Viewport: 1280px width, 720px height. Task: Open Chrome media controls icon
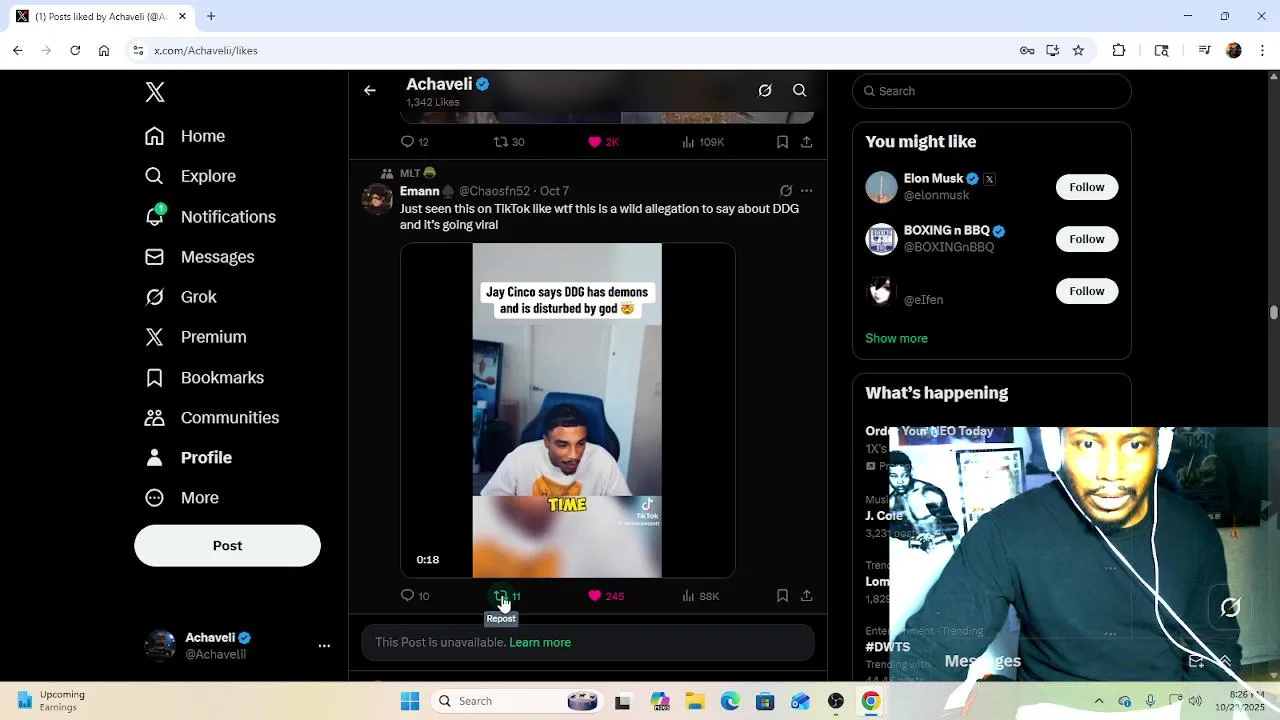coord(1204,50)
